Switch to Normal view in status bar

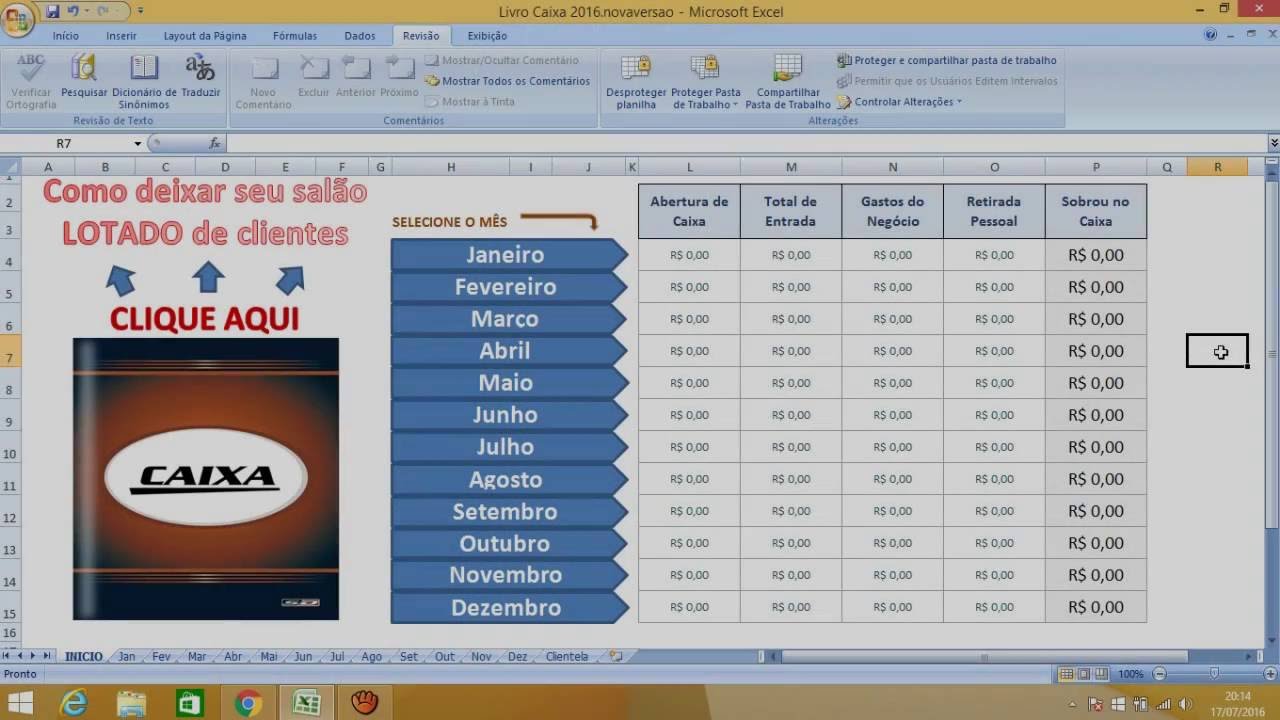tap(1066, 674)
